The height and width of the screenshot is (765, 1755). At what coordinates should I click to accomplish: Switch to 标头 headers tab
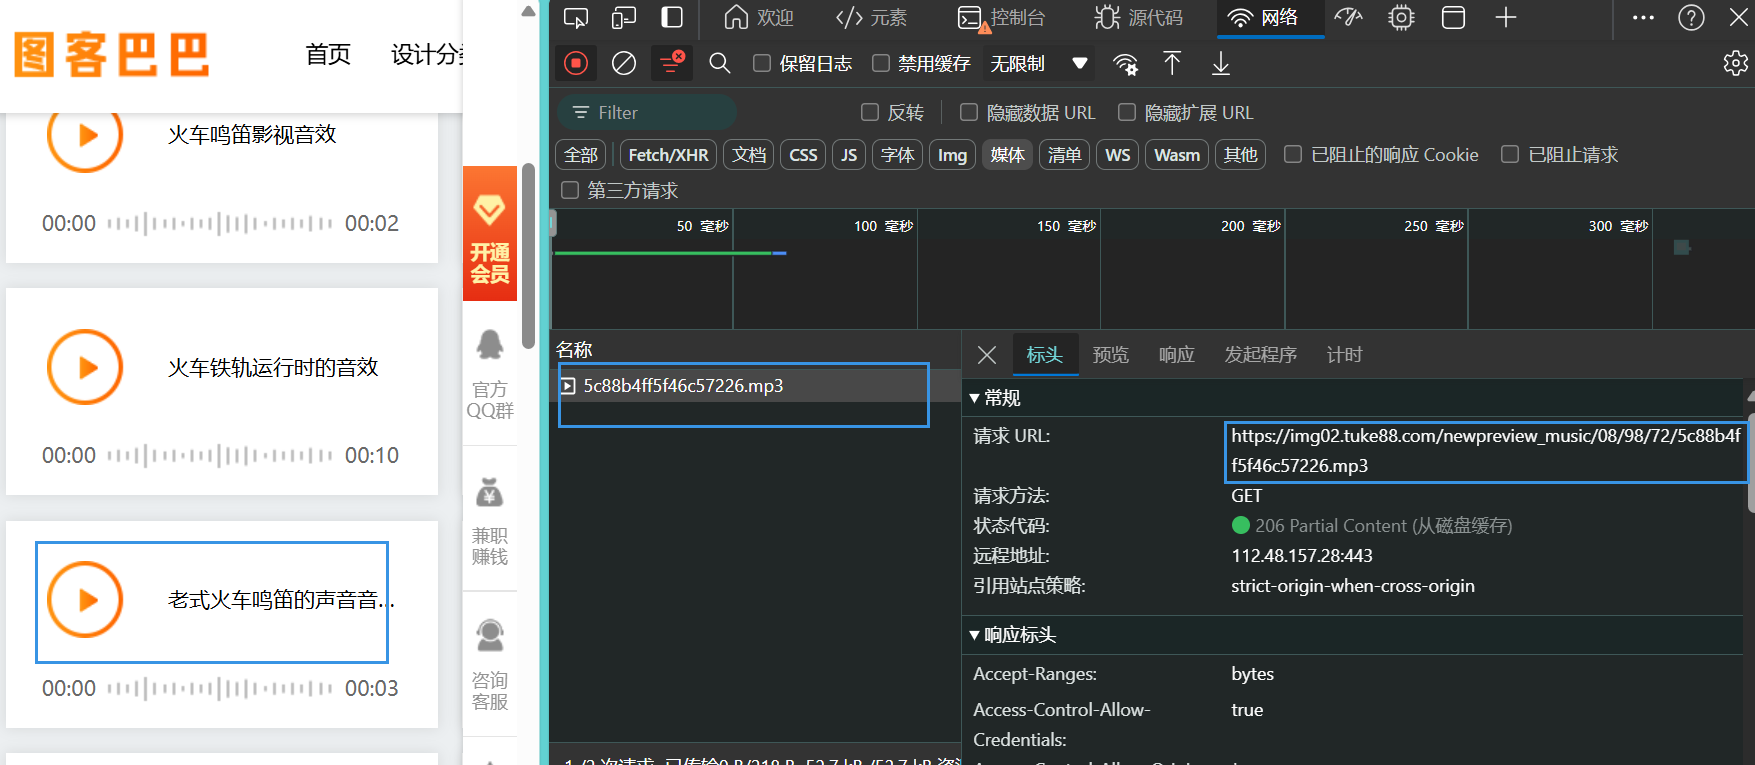1045,355
